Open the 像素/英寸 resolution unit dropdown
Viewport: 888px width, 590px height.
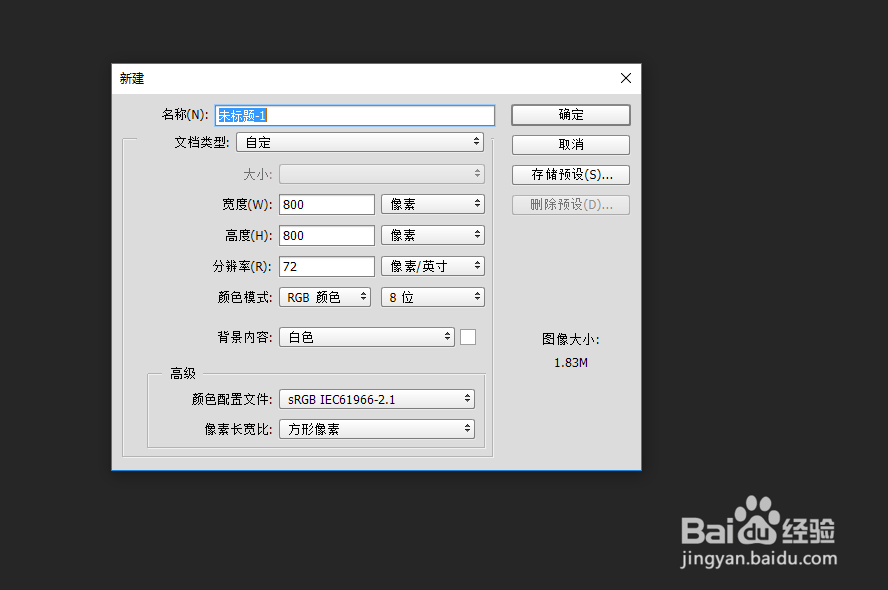433,266
